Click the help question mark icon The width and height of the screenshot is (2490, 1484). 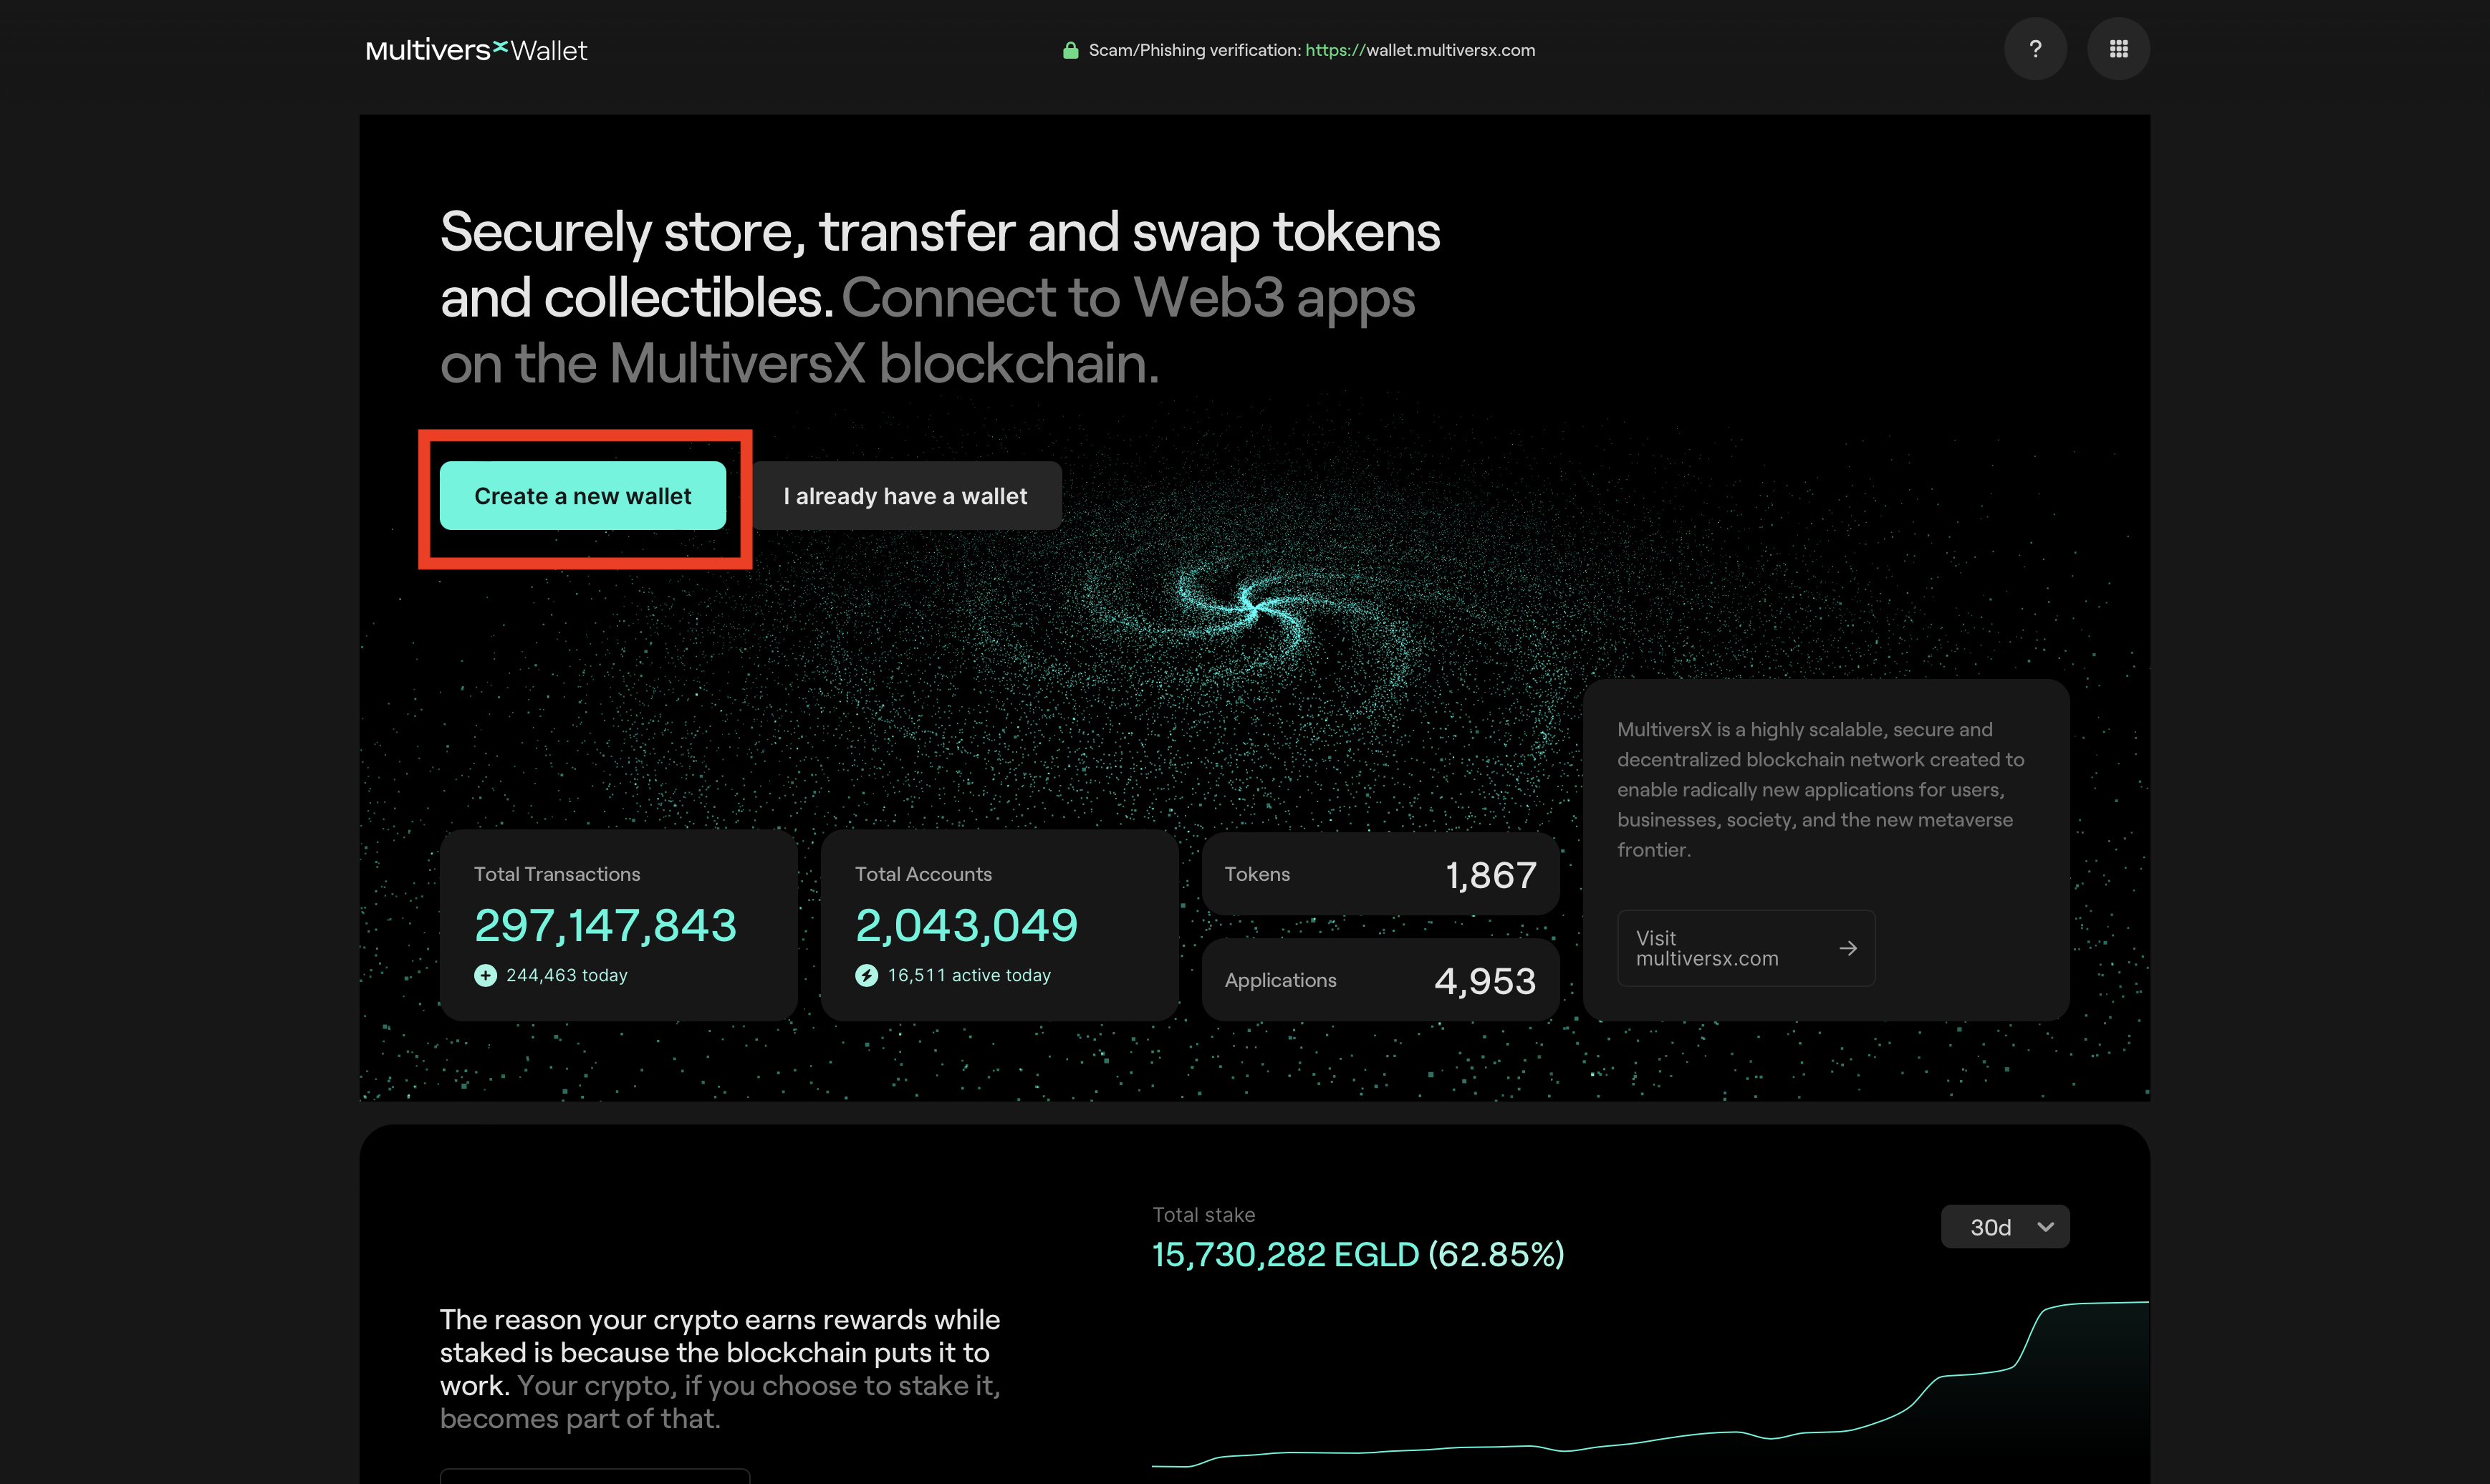coord(2036,49)
